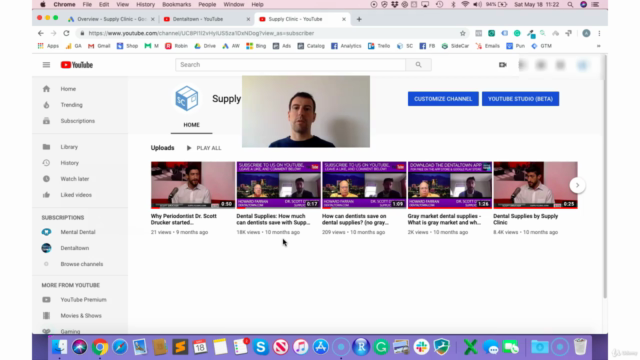Open the Catalog bookmark
Viewport: 640px width, 360px height.
point(311,46)
